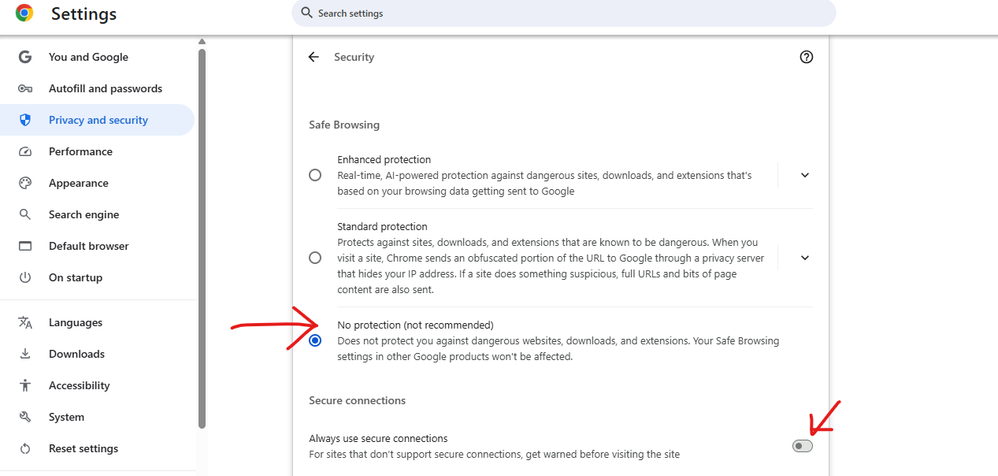The image size is (998, 476).
Task: Select No protection radio button
Action: click(x=315, y=341)
